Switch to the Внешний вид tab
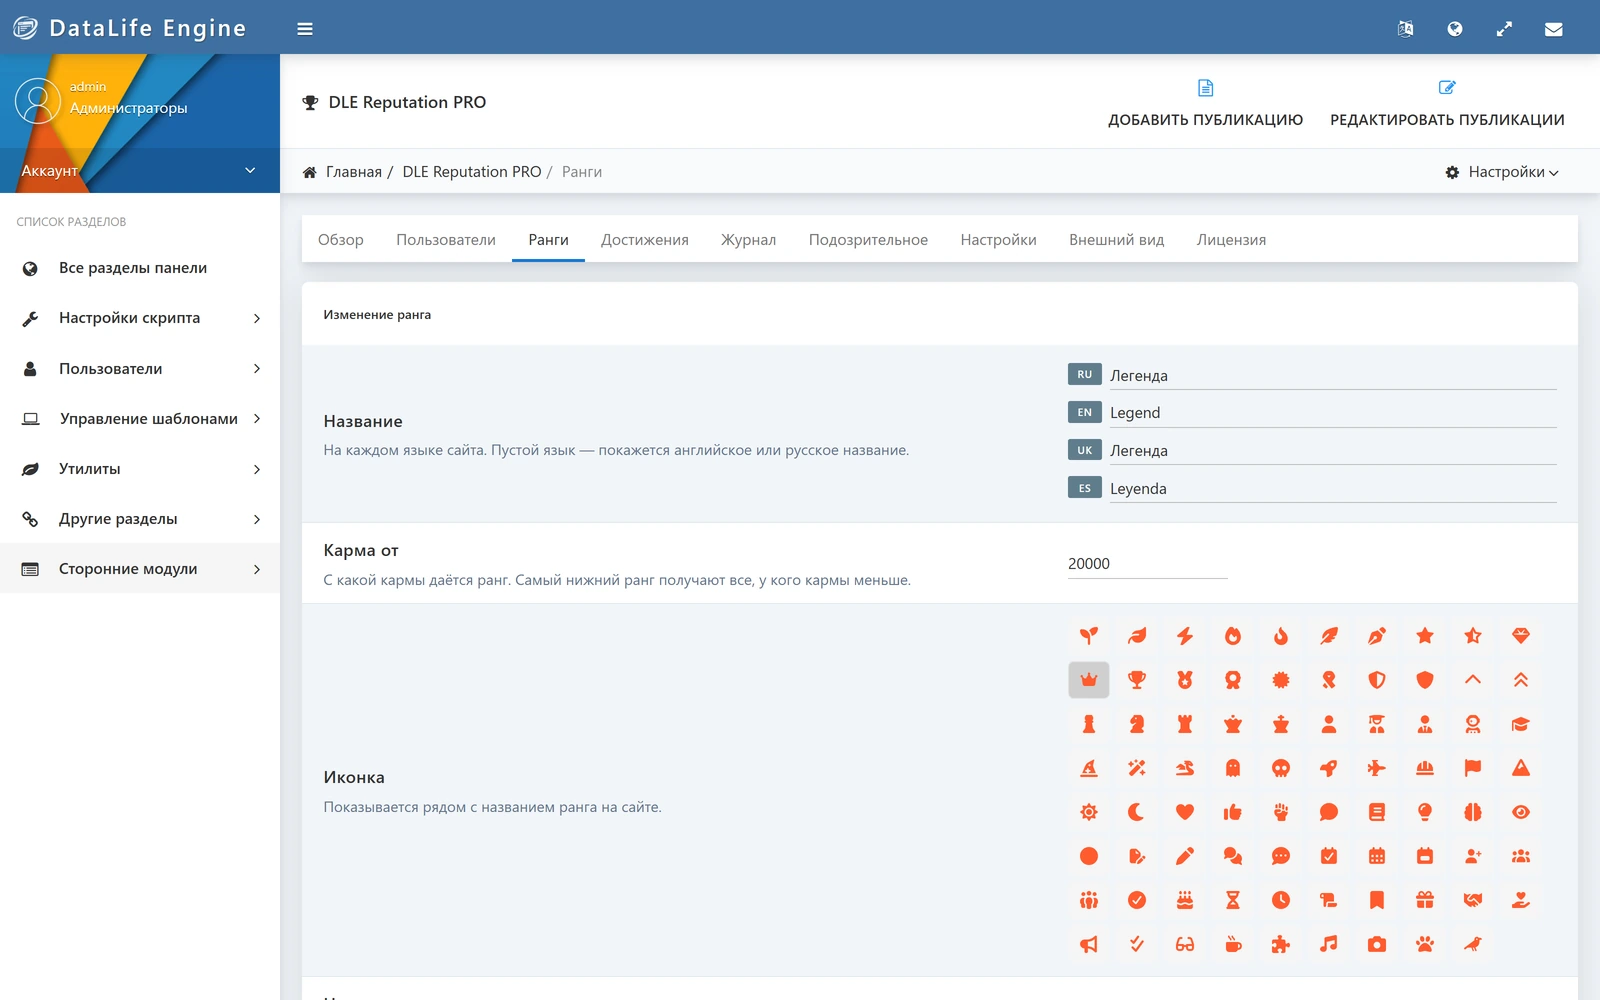The image size is (1600, 1000). 1117,240
